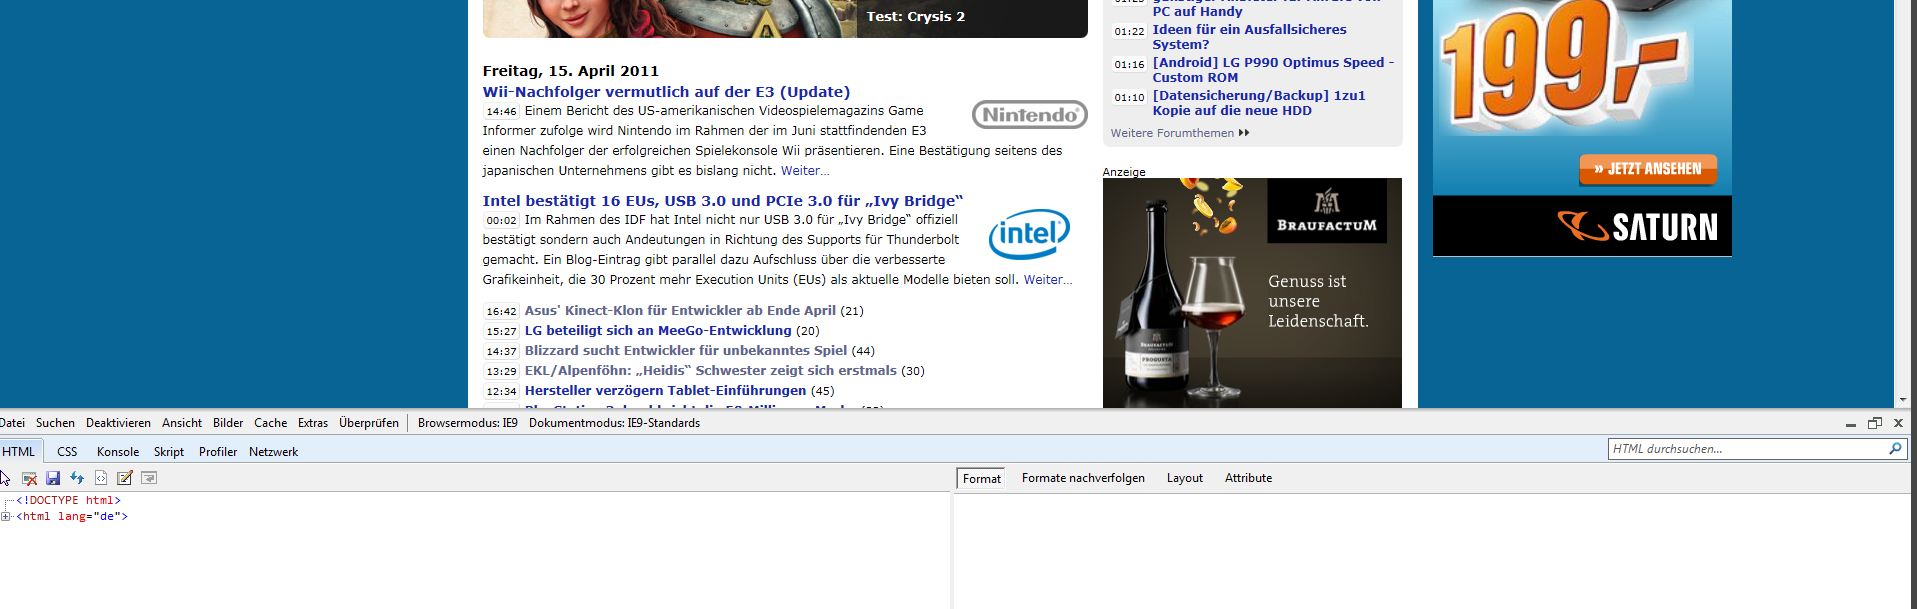
Task: Click the Saturn logo in the ad
Action: [1637, 227]
